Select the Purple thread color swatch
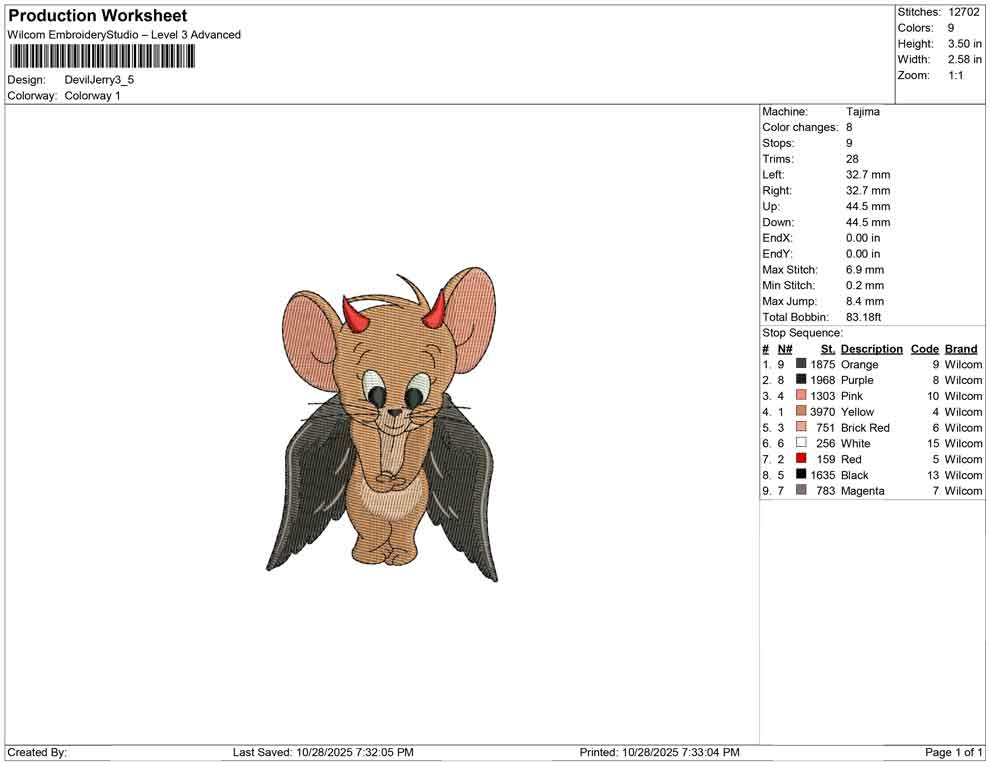The width and height of the screenshot is (990, 762). pyautogui.click(x=801, y=379)
